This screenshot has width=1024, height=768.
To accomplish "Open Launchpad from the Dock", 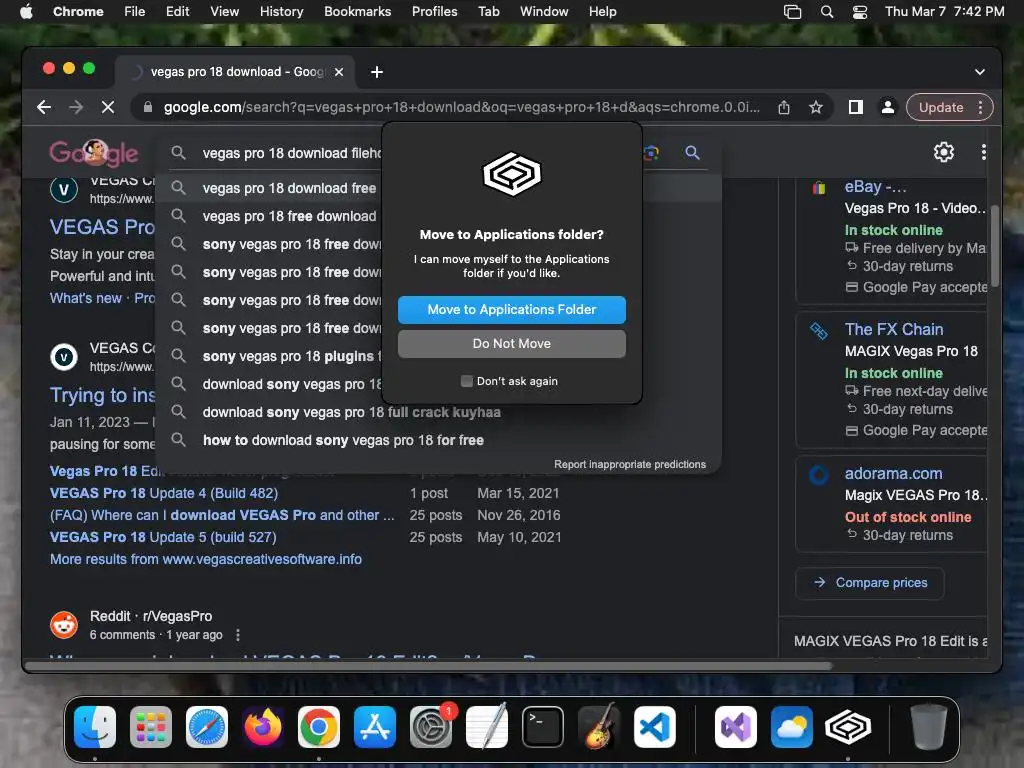I will coord(151,727).
